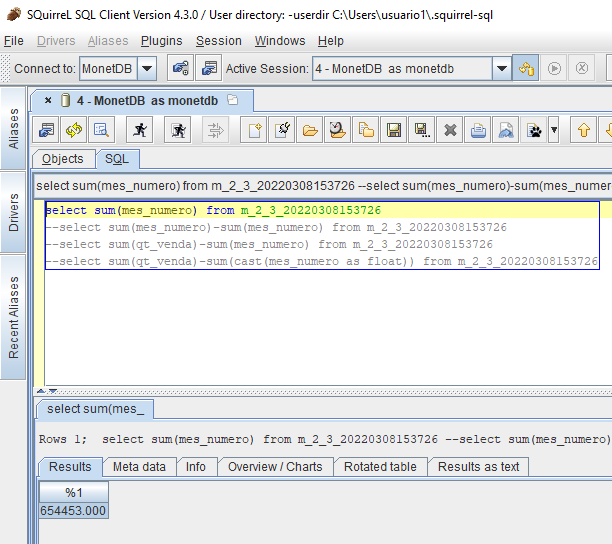
Task: Click the printer icon
Action: click(x=478, y=130)
